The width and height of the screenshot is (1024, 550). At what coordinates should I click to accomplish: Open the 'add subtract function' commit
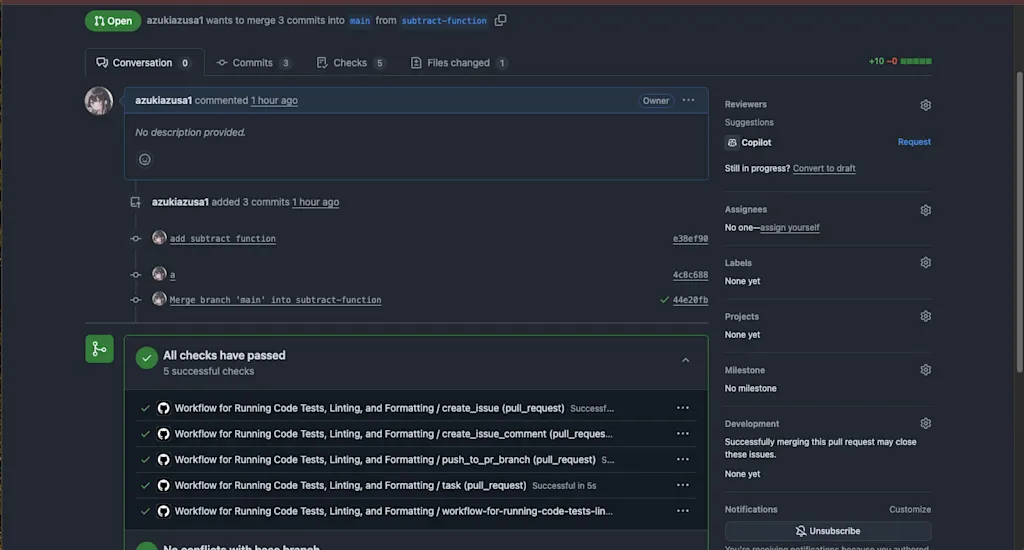(x=223, y=238)
